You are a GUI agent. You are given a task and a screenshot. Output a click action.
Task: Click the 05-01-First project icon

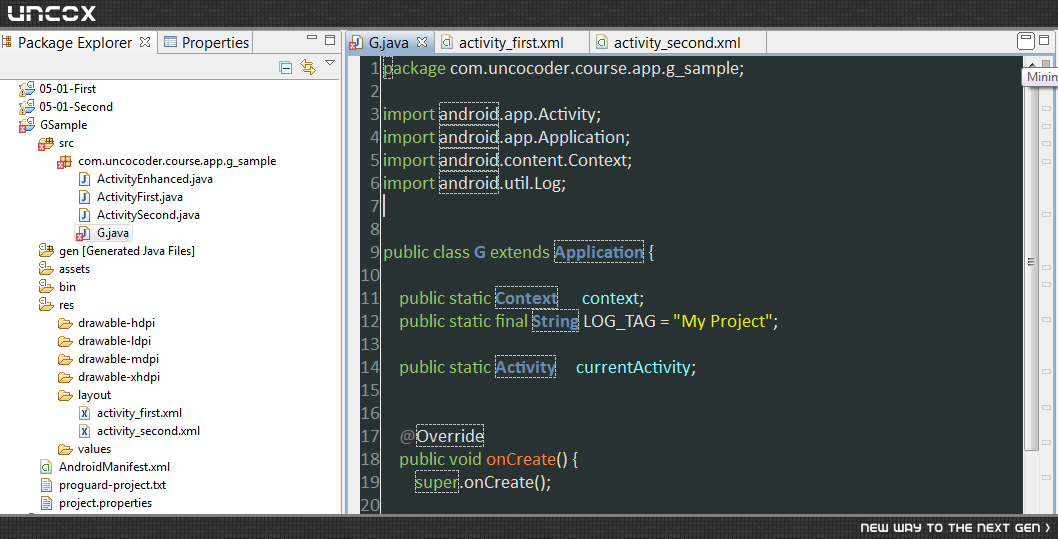click(x=27, y=88)
